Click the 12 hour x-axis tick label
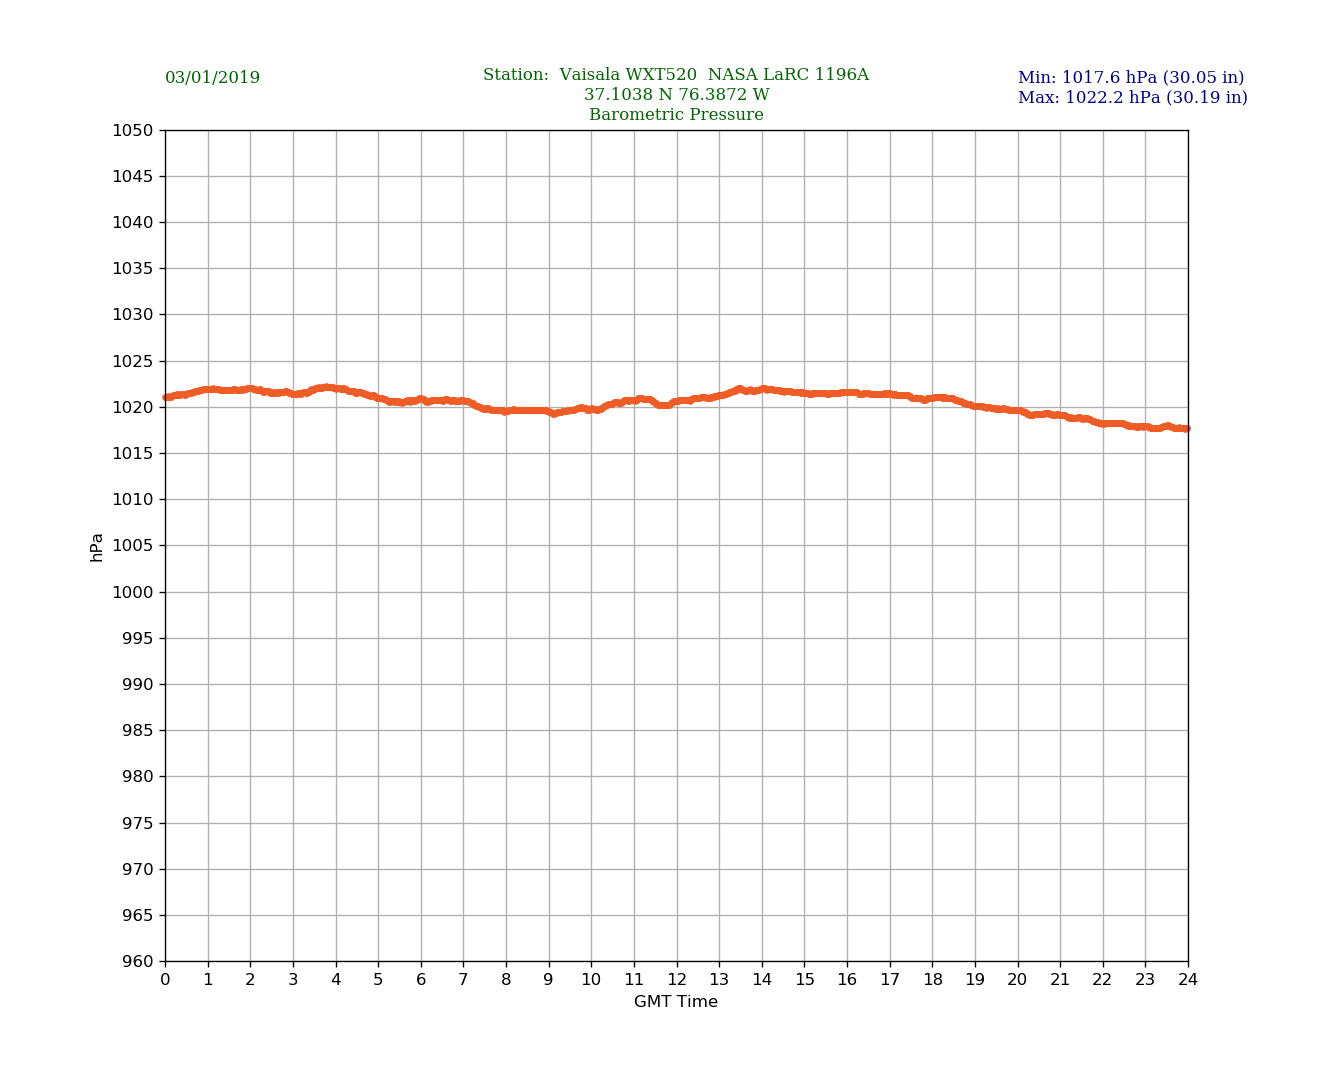The height and width of the screenshot is (1080, 1320). point(677,980)
